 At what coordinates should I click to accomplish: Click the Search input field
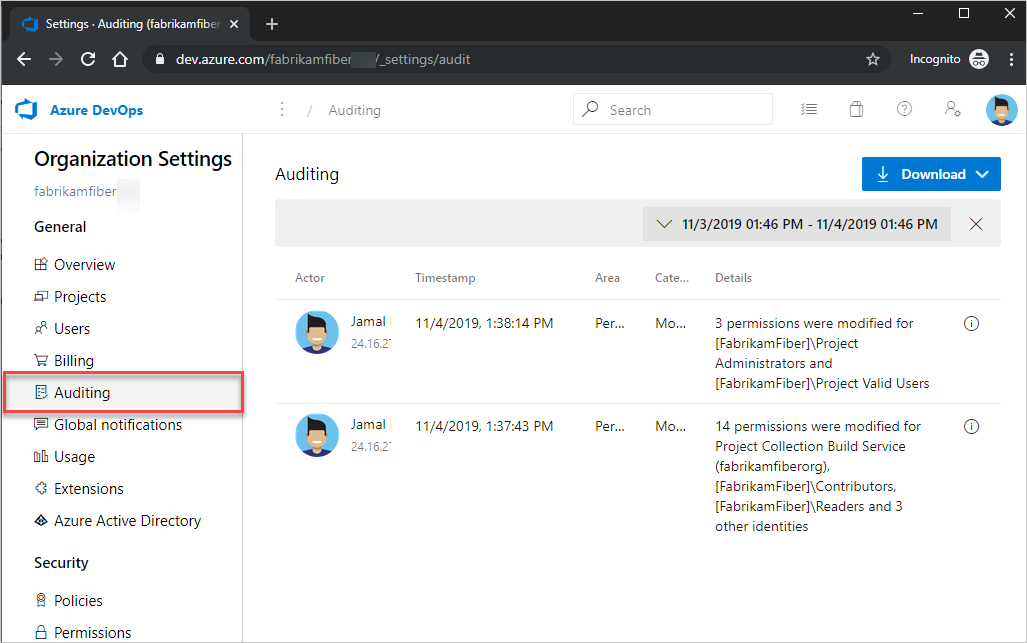coord(672,109)
